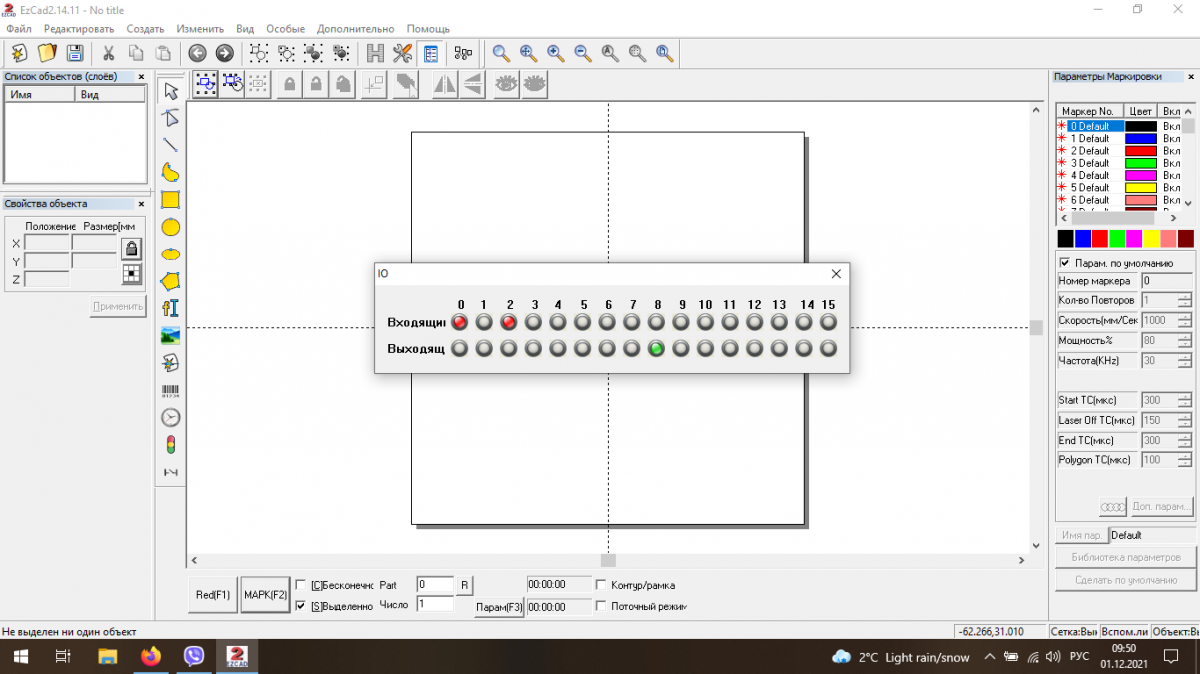The image size is (1200, 674).
Task: Open the Файл menu
Action: [19, 29]
